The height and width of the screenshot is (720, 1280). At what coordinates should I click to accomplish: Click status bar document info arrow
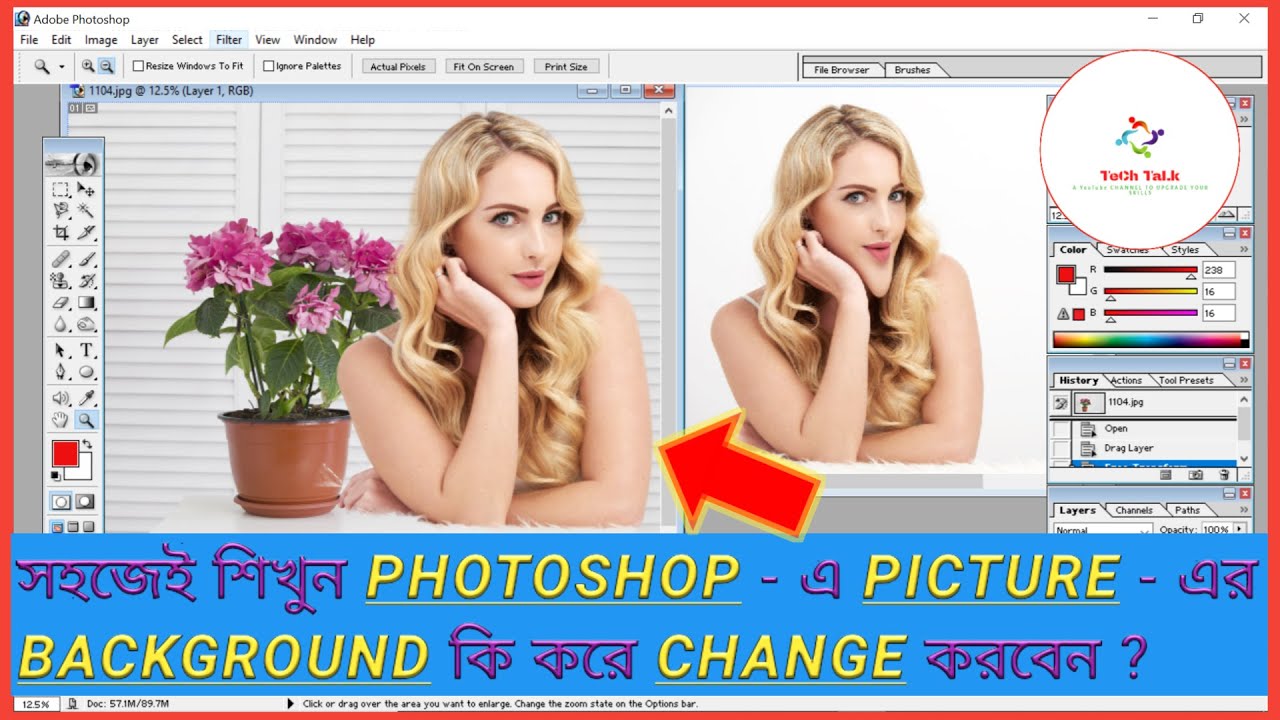(x=291, y=704)
